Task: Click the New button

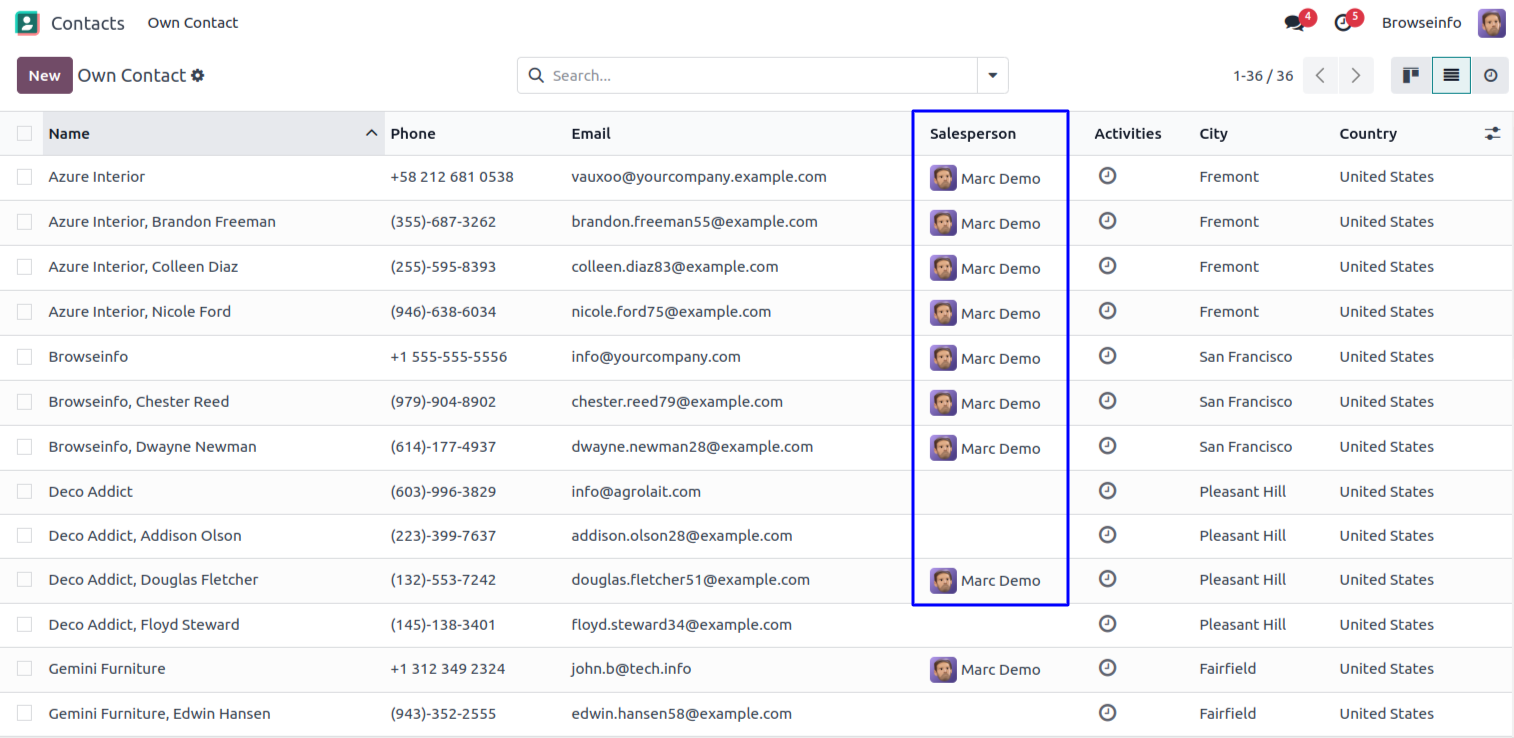Action: [44, 76]
